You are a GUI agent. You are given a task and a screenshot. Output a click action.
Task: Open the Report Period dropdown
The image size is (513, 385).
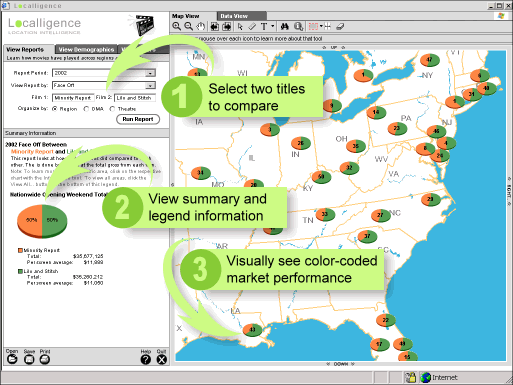tap(150, 73)
